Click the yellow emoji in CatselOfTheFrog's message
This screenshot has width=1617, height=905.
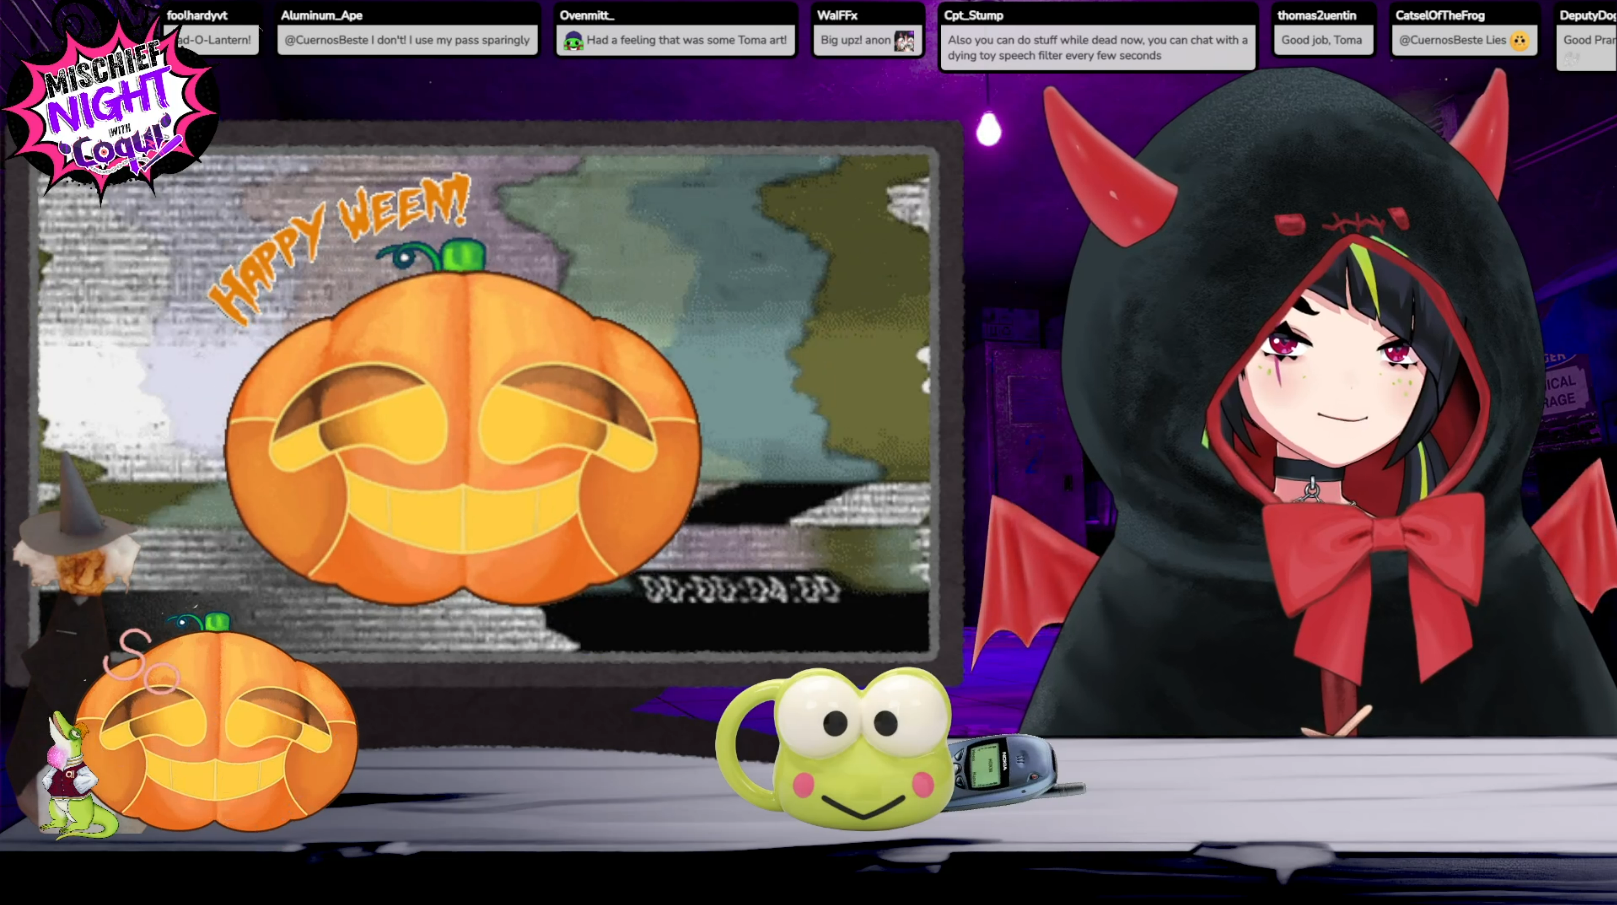pyautogui.click(x=1520, y=41)
